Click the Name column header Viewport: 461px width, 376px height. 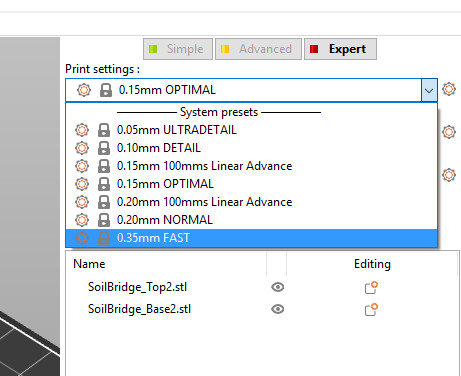click(x=89, y=264)
